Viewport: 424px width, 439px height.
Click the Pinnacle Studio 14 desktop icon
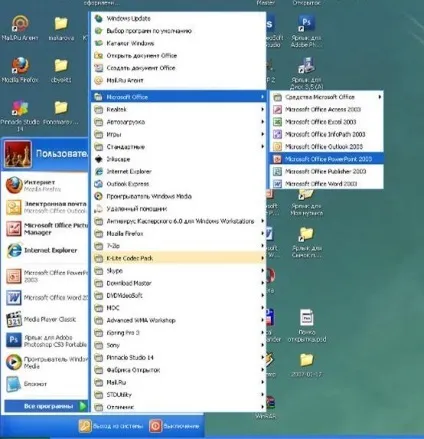(20, 108)
